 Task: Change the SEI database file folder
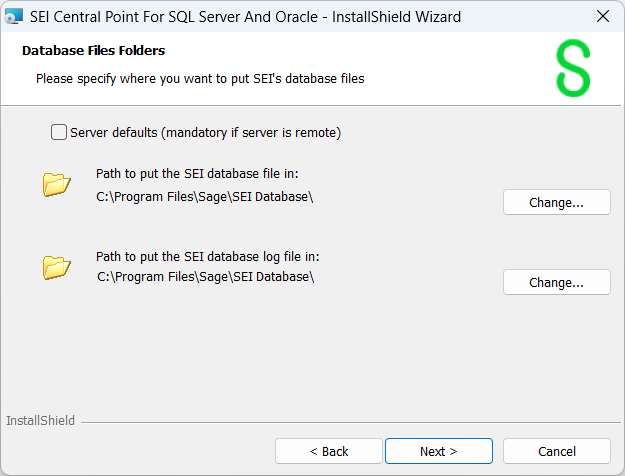[556, 202]
